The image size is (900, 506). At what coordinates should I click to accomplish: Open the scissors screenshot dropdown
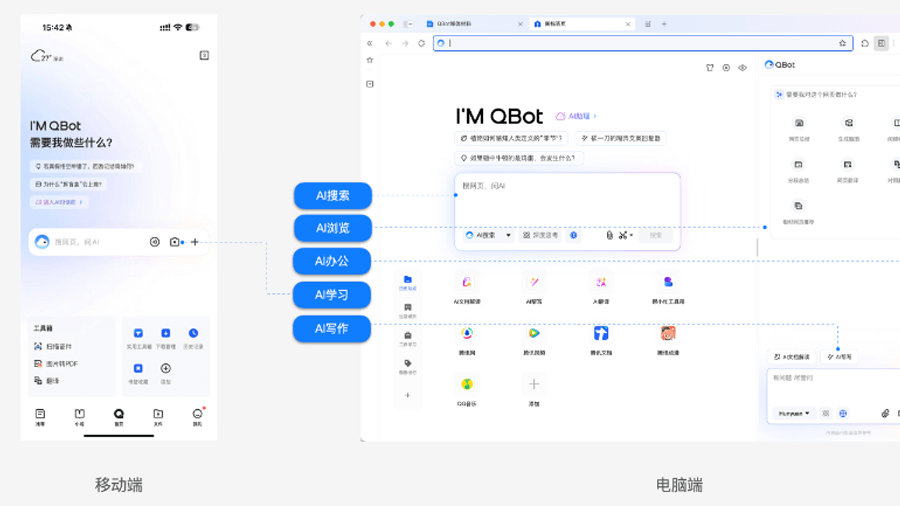coord(626,235)
